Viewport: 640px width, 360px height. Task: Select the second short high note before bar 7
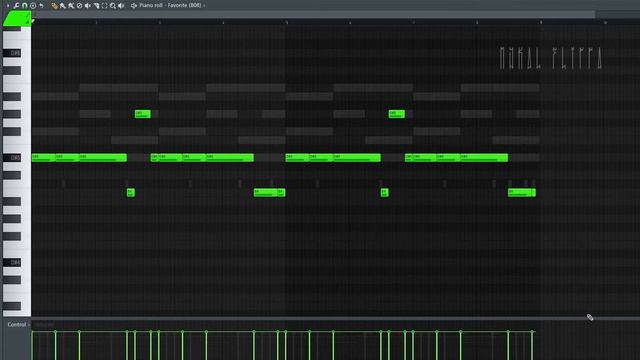click(397, 114)
